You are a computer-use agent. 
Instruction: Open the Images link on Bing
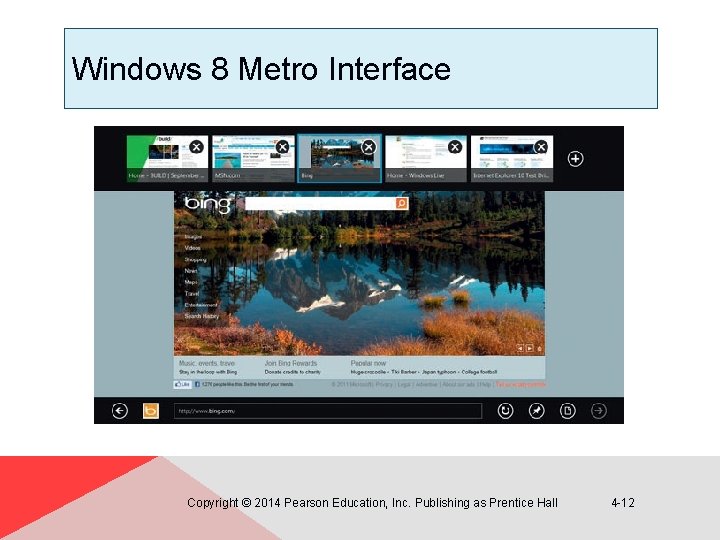(193, 237)
